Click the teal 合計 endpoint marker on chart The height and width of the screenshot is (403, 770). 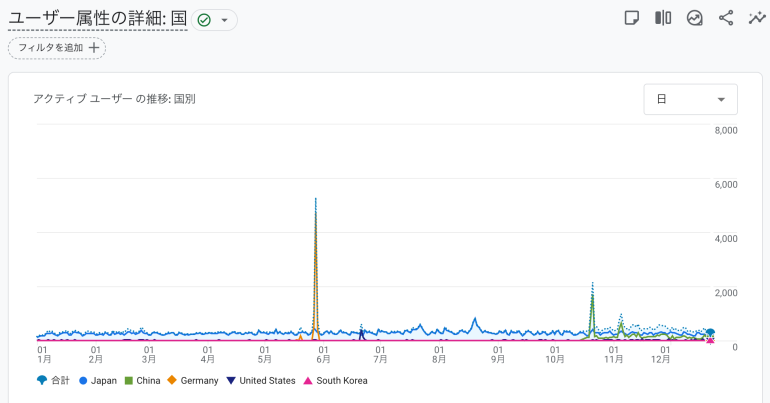(710, 333)
